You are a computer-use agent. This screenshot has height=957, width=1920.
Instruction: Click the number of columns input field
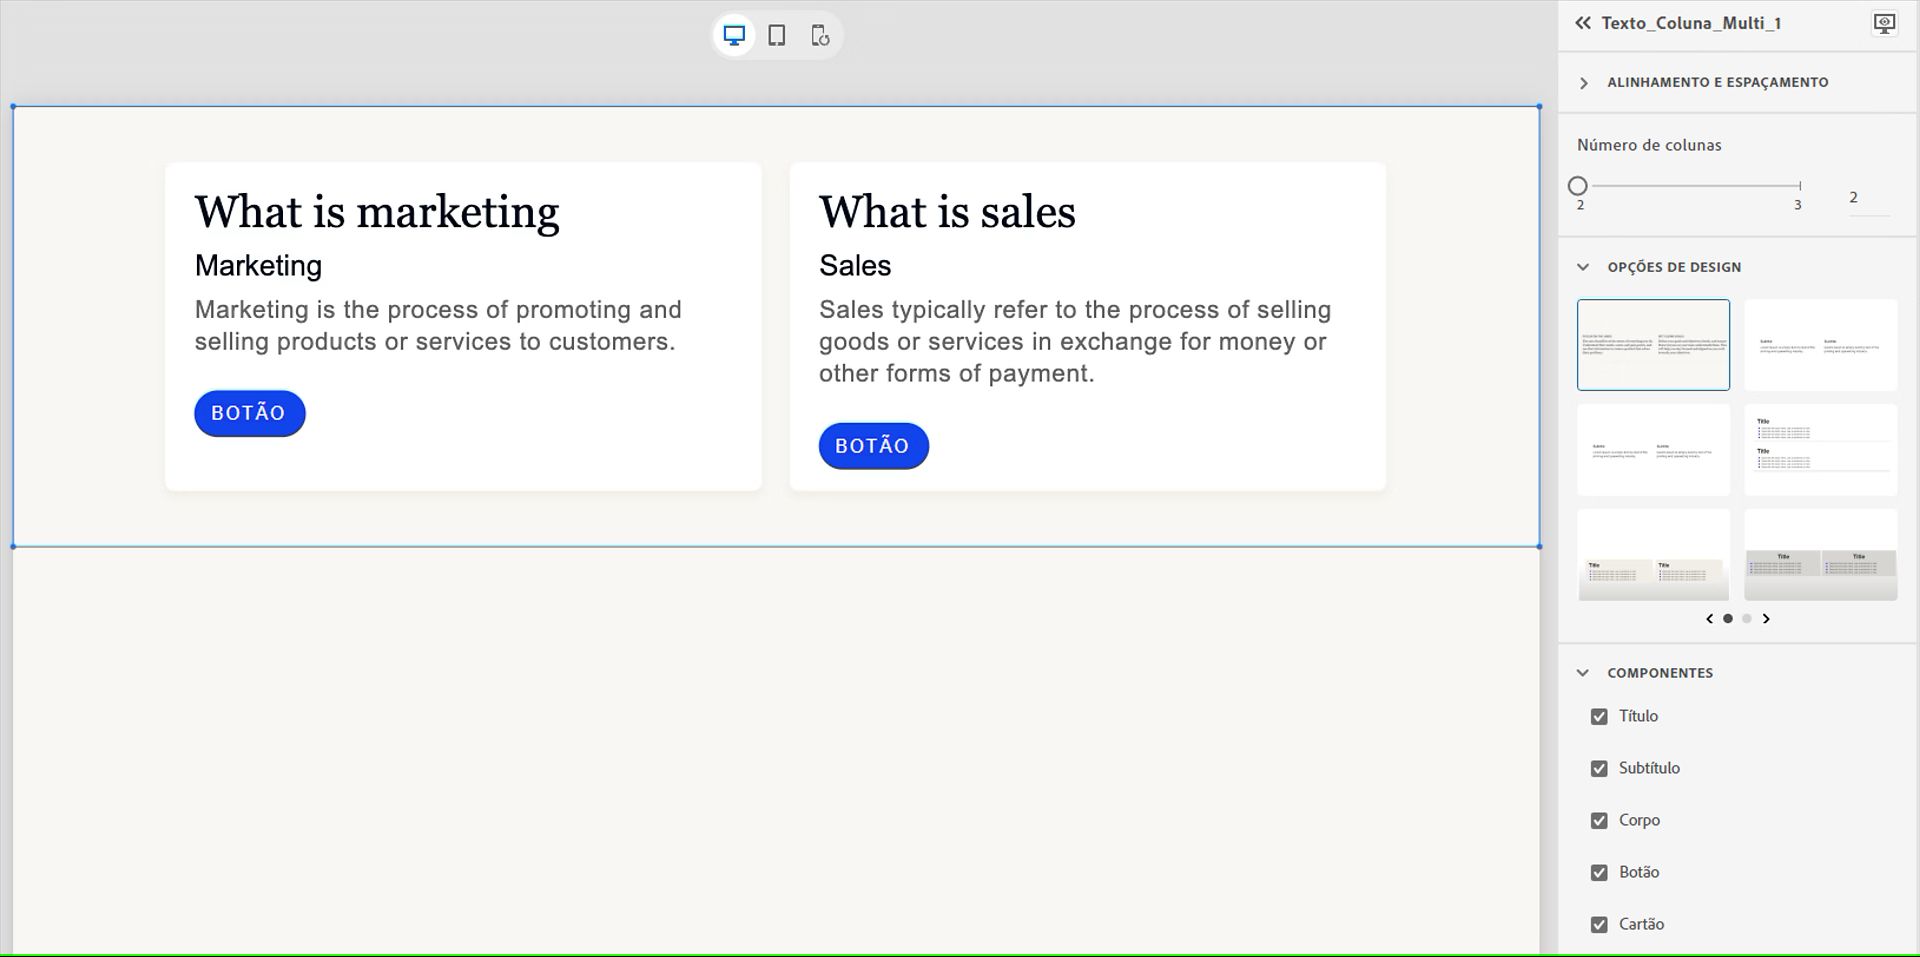tap(1868, 198)
